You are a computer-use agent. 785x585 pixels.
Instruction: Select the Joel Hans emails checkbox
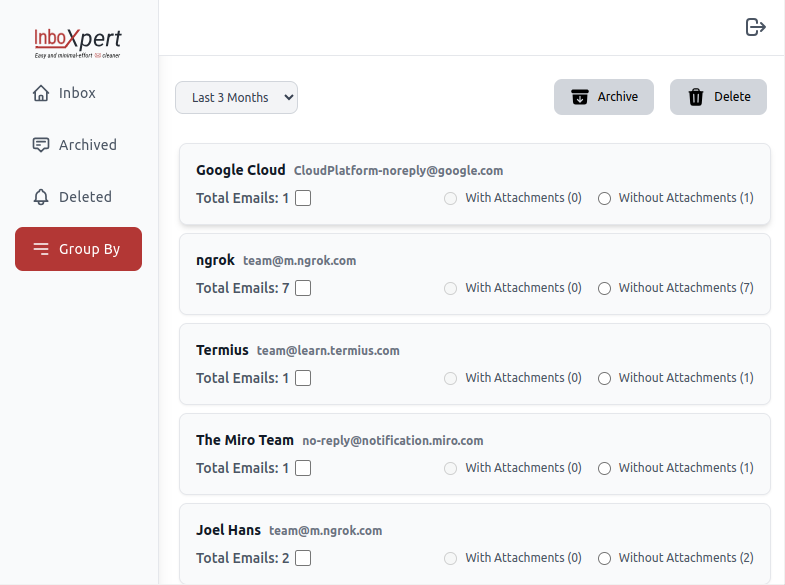(x=303, y=558)
